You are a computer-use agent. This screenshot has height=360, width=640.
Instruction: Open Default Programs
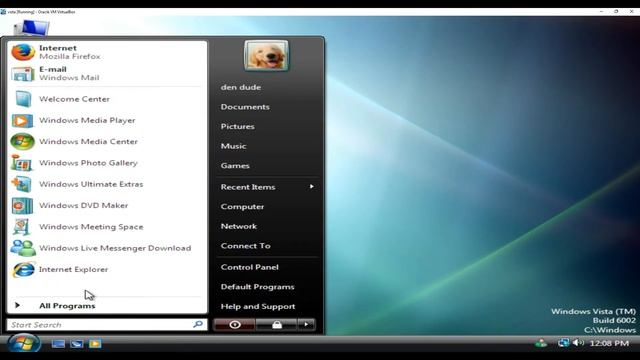pos(258,287)
